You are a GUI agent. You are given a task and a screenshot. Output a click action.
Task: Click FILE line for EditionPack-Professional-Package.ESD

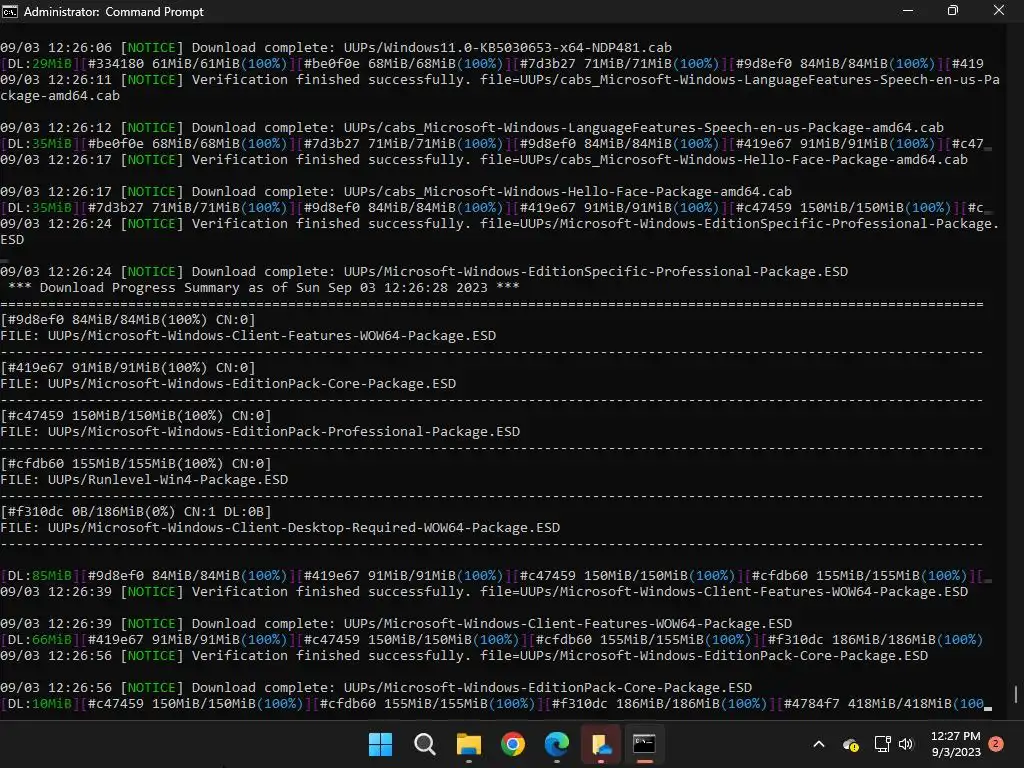[260, 432]
